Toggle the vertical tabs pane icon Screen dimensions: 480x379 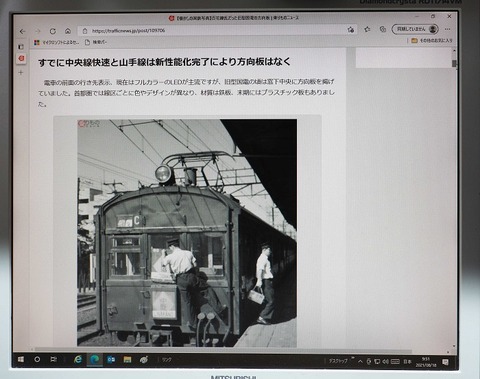point(21,46)
